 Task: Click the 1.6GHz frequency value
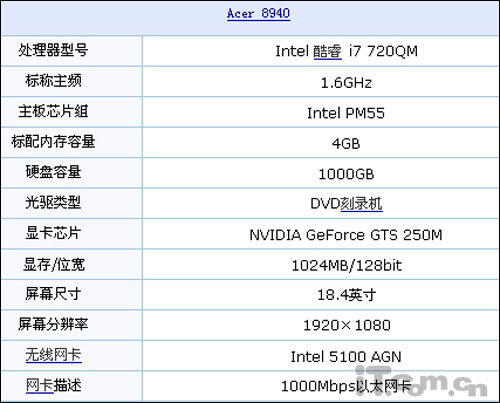(346, 83)
